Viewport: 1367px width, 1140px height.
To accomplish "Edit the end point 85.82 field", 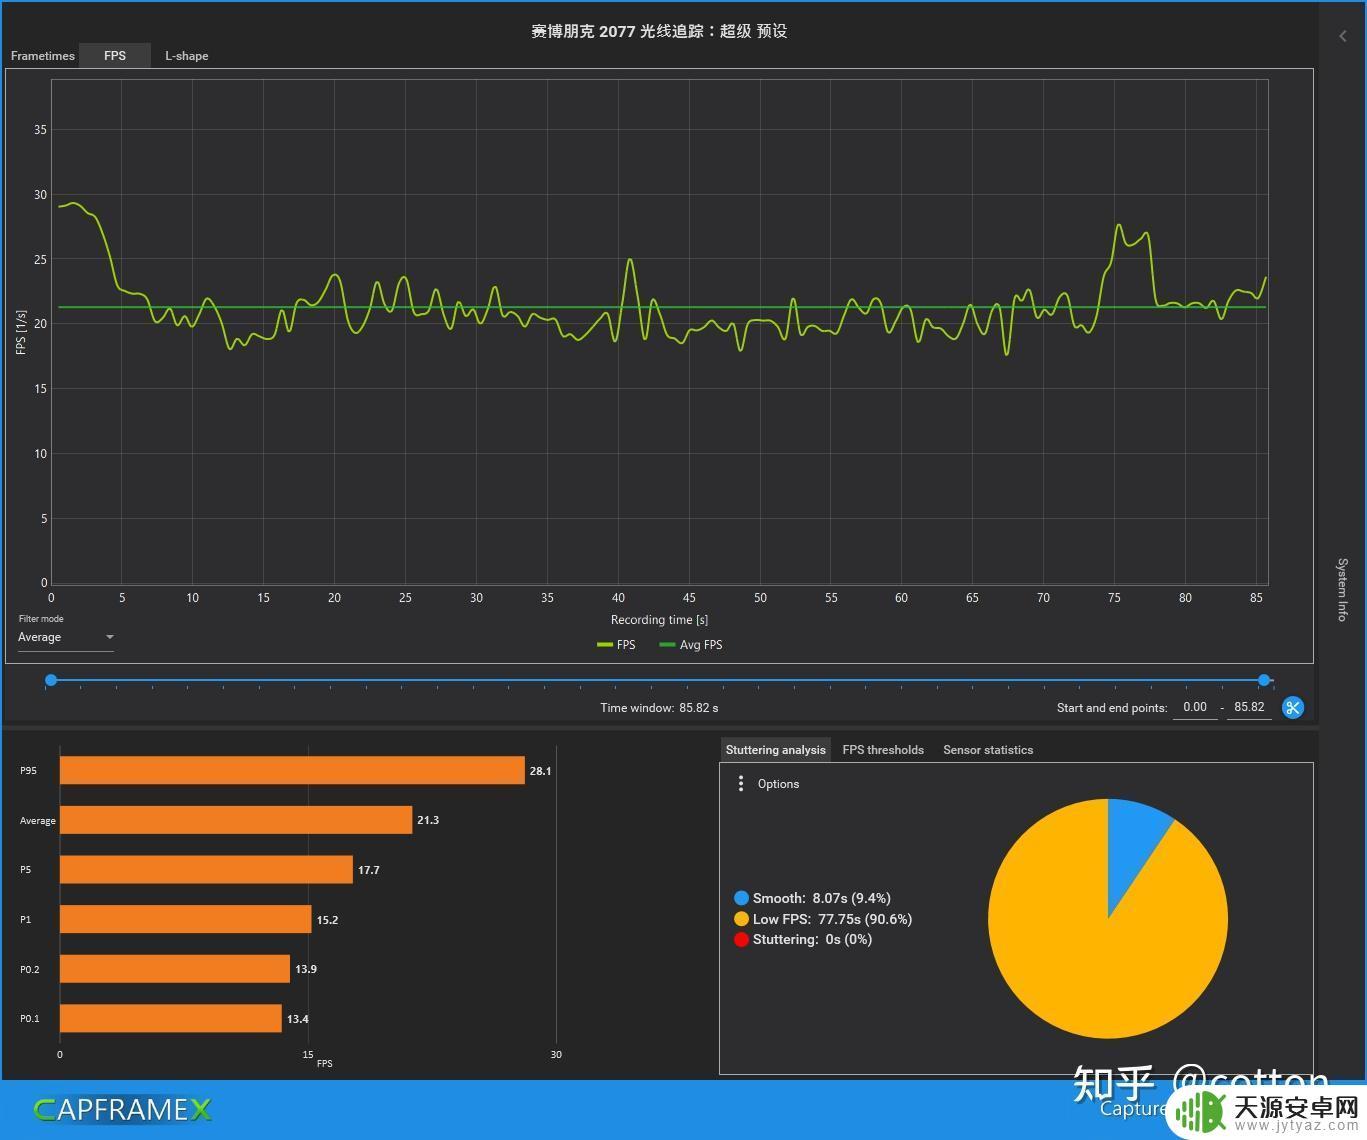I will coord(1250,707).
